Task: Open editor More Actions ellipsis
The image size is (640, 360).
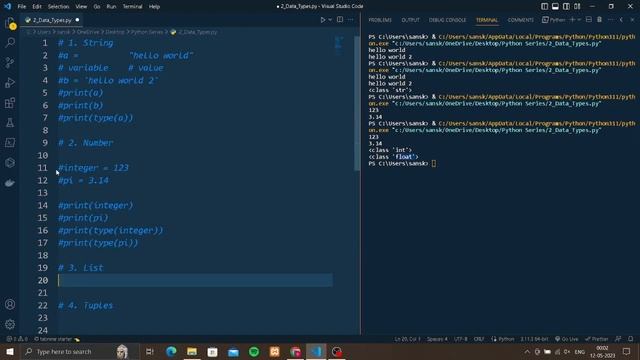Action: (x=351, y=20)
